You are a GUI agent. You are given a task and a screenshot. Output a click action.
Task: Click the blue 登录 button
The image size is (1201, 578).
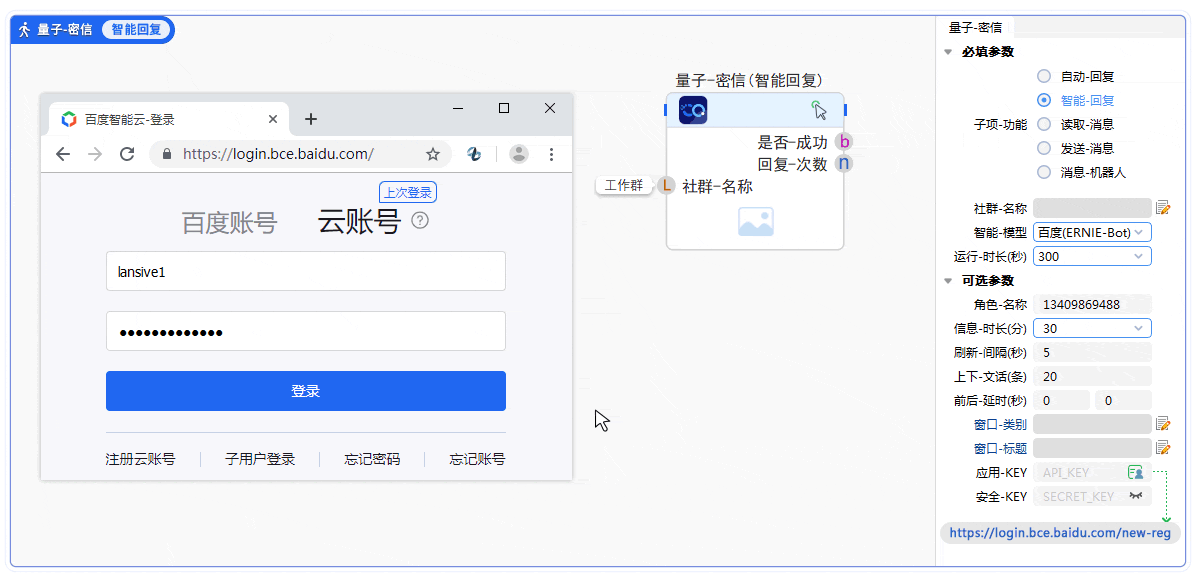pyautogui.click(x=306, y=391)
